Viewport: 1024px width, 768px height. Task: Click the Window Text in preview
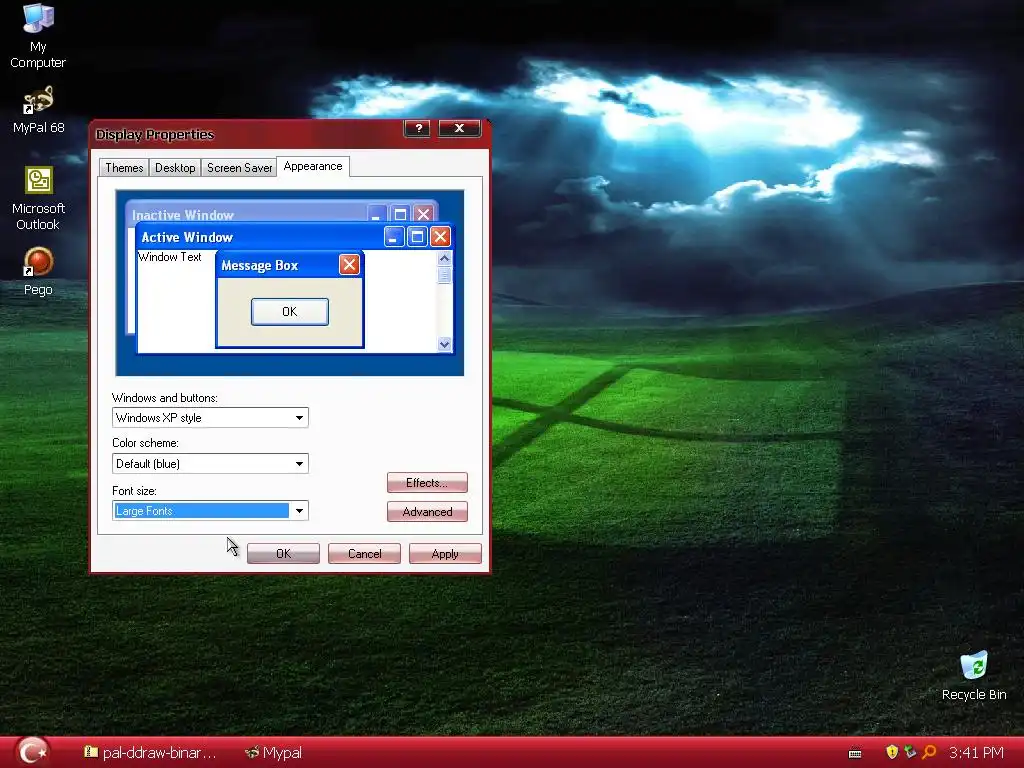(170, 257)
